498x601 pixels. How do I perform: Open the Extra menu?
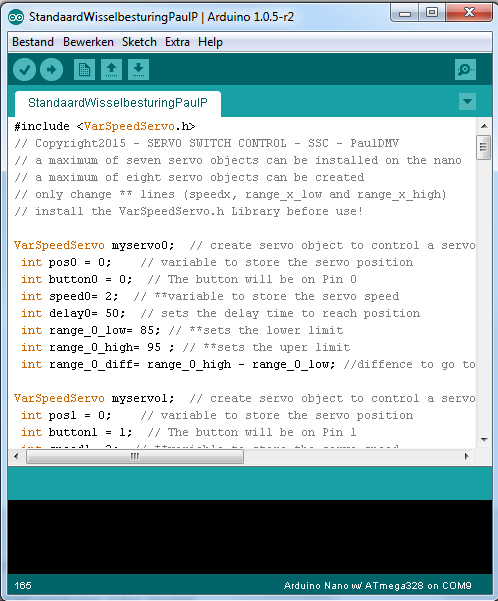click(177, 42)
